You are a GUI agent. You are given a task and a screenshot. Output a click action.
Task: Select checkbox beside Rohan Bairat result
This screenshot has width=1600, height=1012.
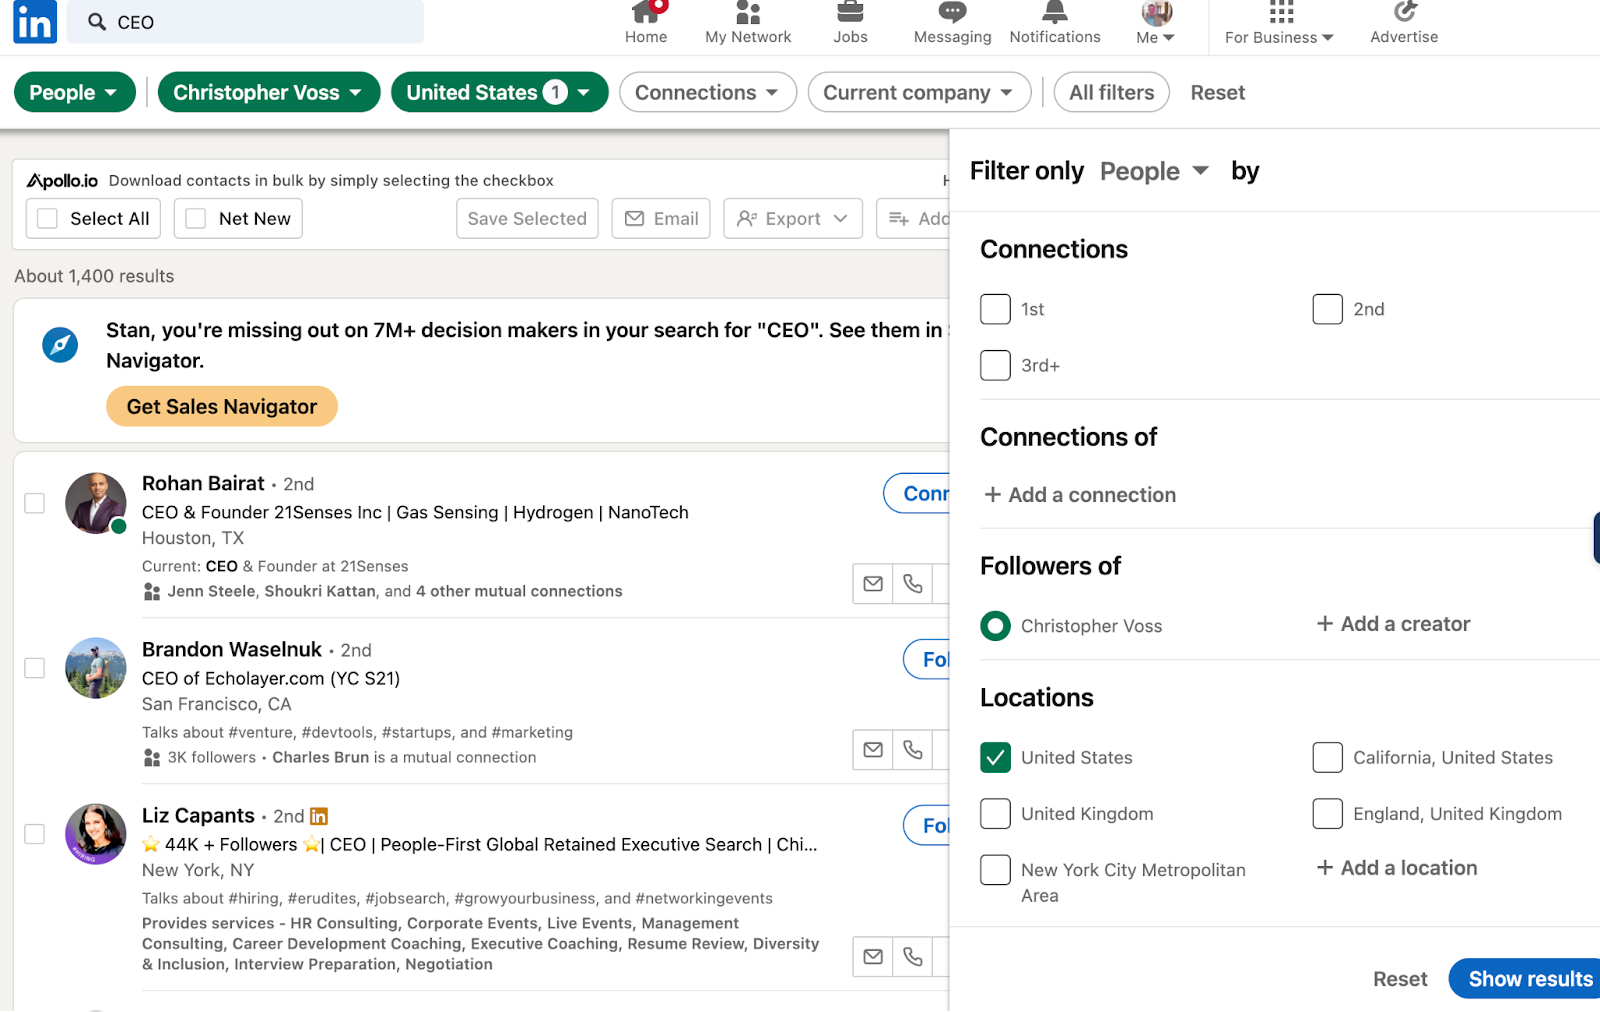pos(34,502)
